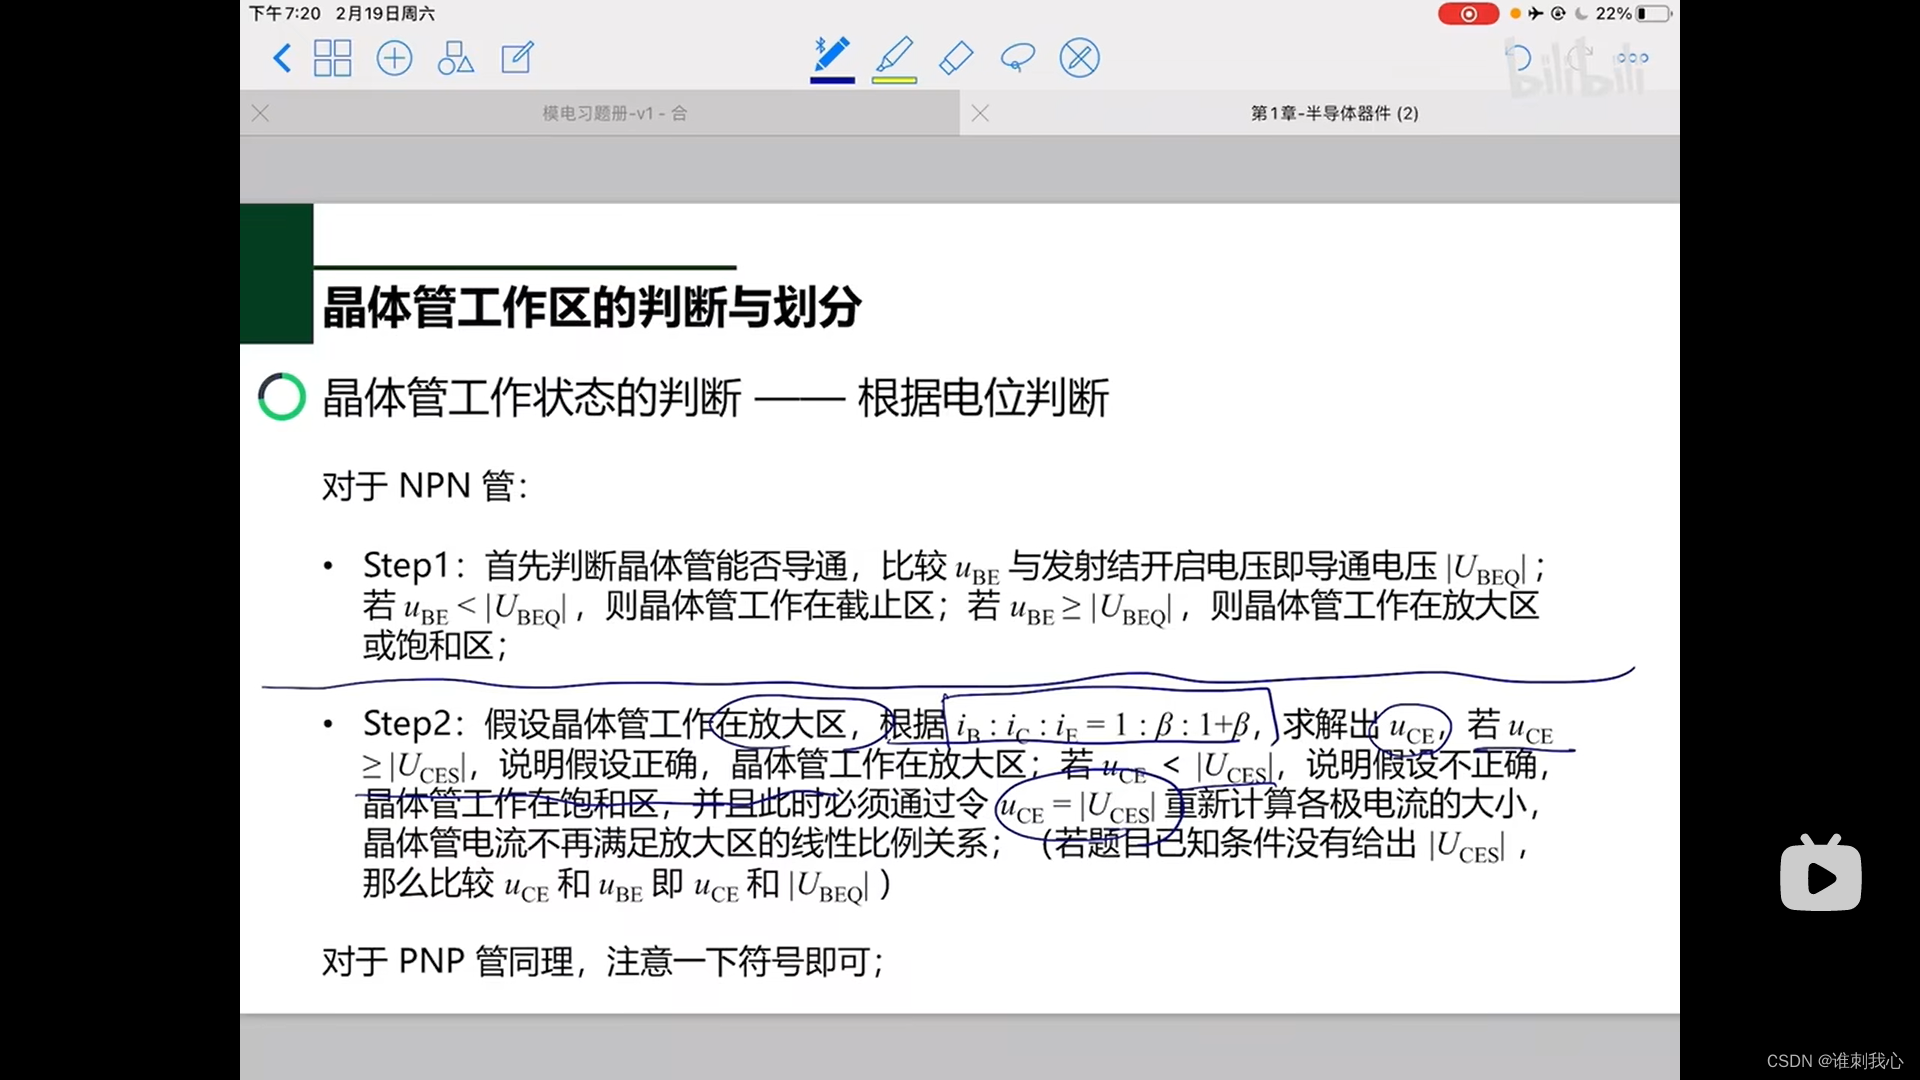Select the highlighter tool
The image size is (1920, 1080).
click(894, 54)
